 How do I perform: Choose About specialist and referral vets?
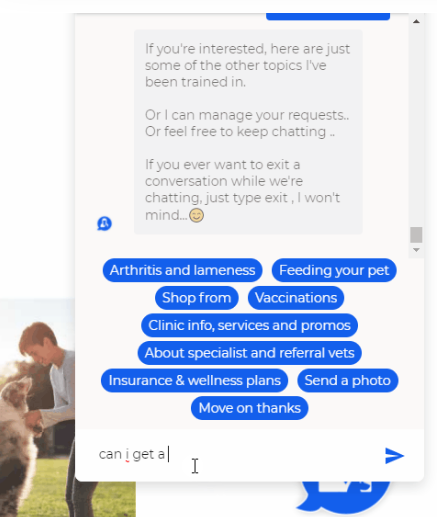pos(249,353)
